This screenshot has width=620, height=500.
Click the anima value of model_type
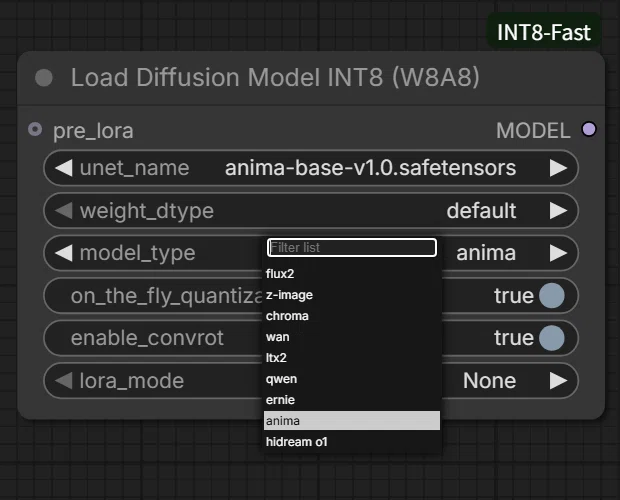point(486,253)
